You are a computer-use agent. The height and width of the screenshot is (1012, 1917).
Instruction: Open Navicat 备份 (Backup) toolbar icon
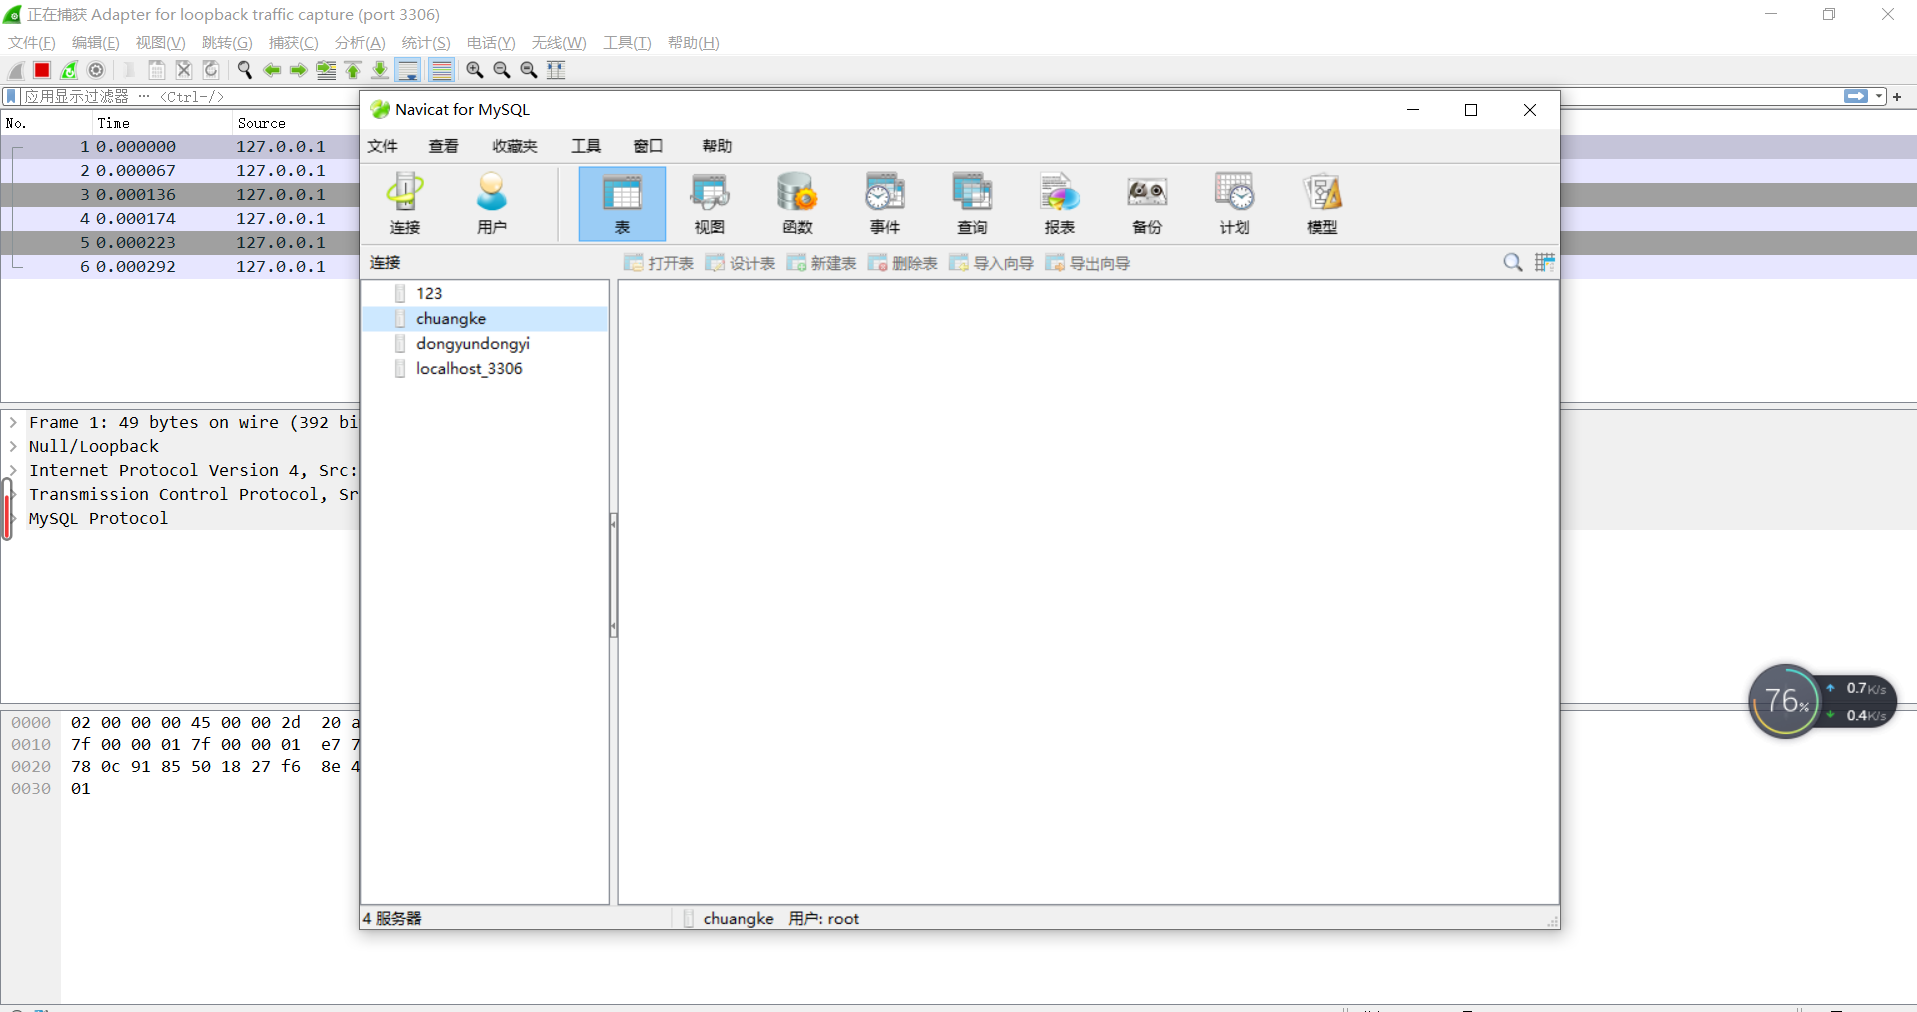tap(1147, 204)
